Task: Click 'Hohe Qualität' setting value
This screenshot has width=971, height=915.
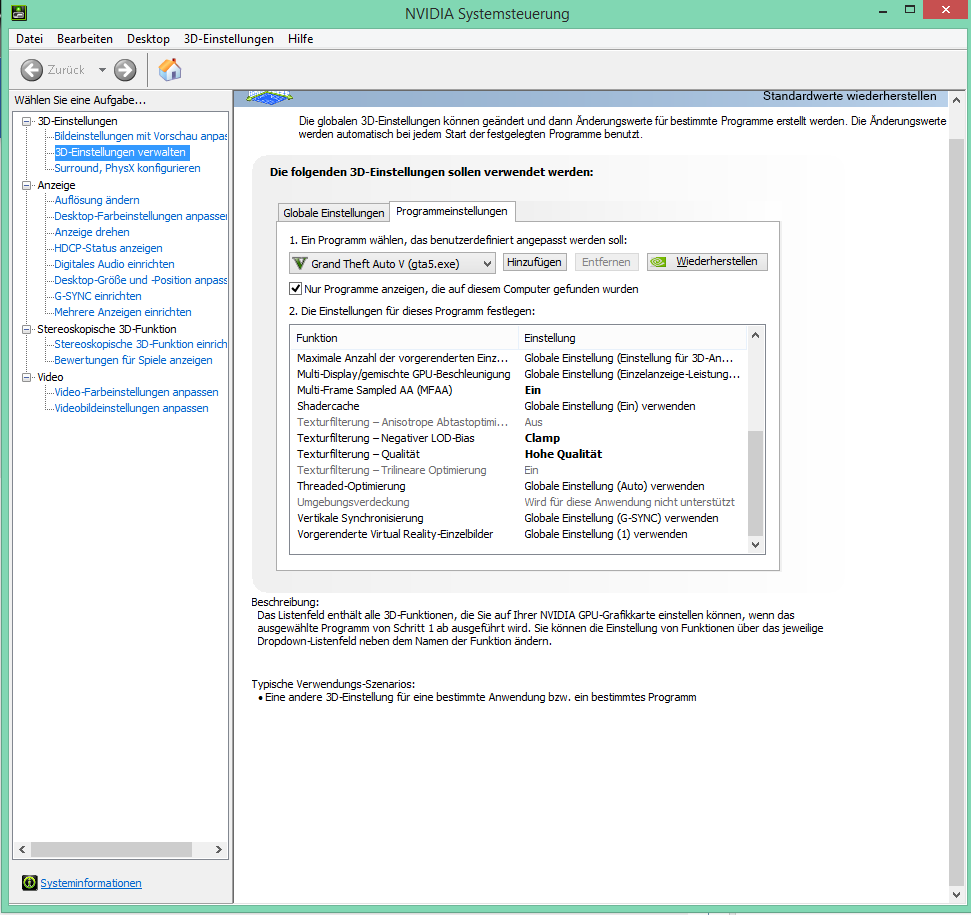Action: [x=563, y=454]
